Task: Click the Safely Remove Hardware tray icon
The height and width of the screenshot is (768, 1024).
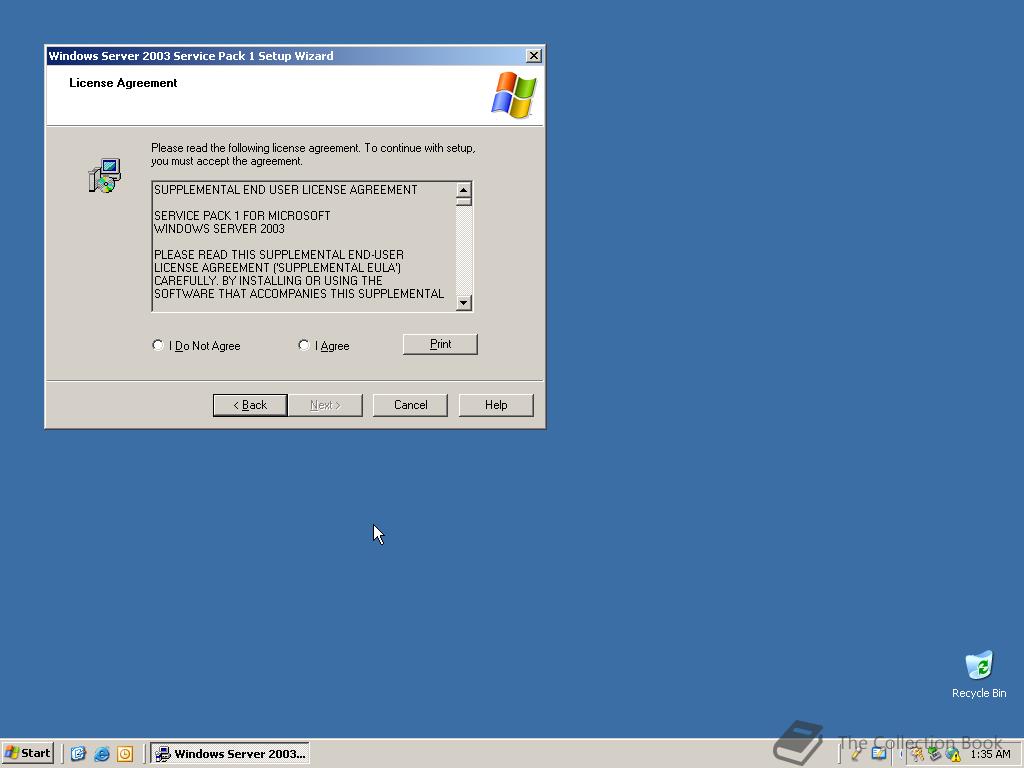Action: click(935, 754)
